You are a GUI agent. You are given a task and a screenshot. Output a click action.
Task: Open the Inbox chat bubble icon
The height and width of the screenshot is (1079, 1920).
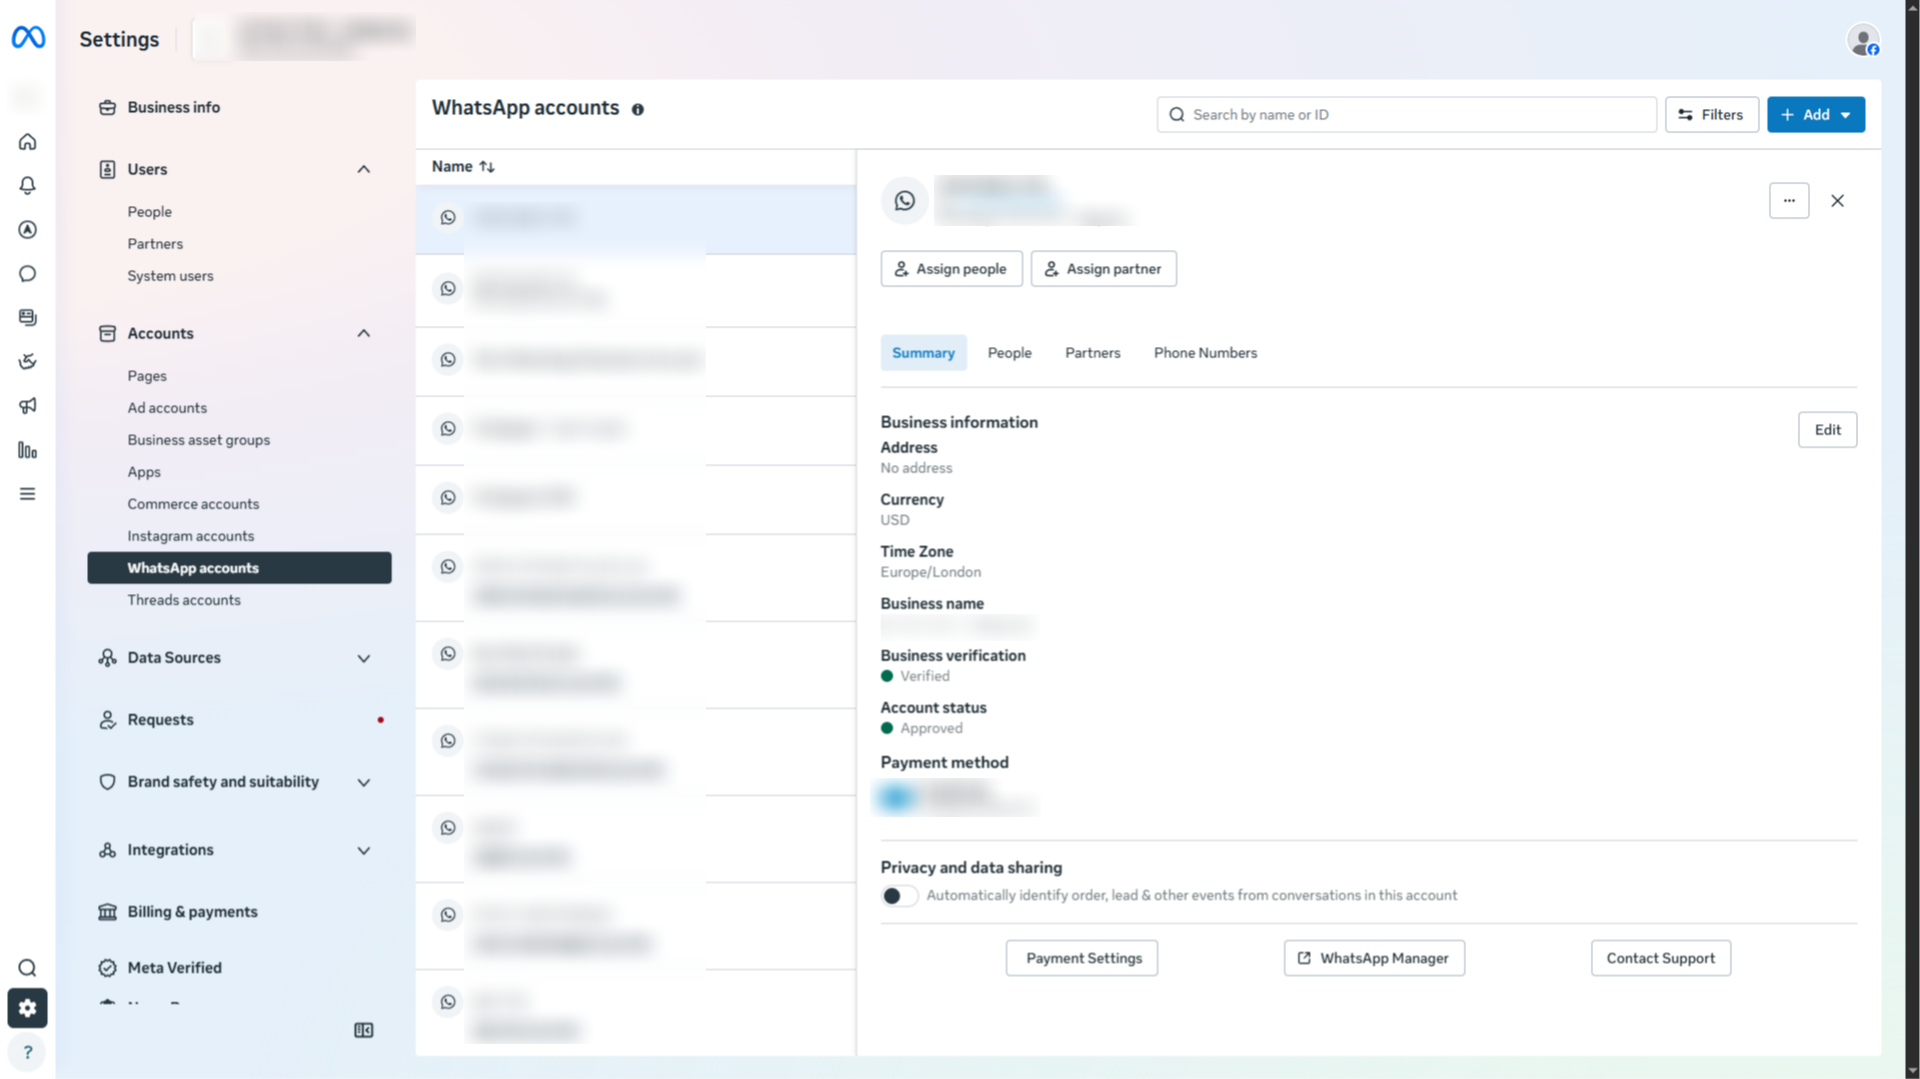[28, 274]
